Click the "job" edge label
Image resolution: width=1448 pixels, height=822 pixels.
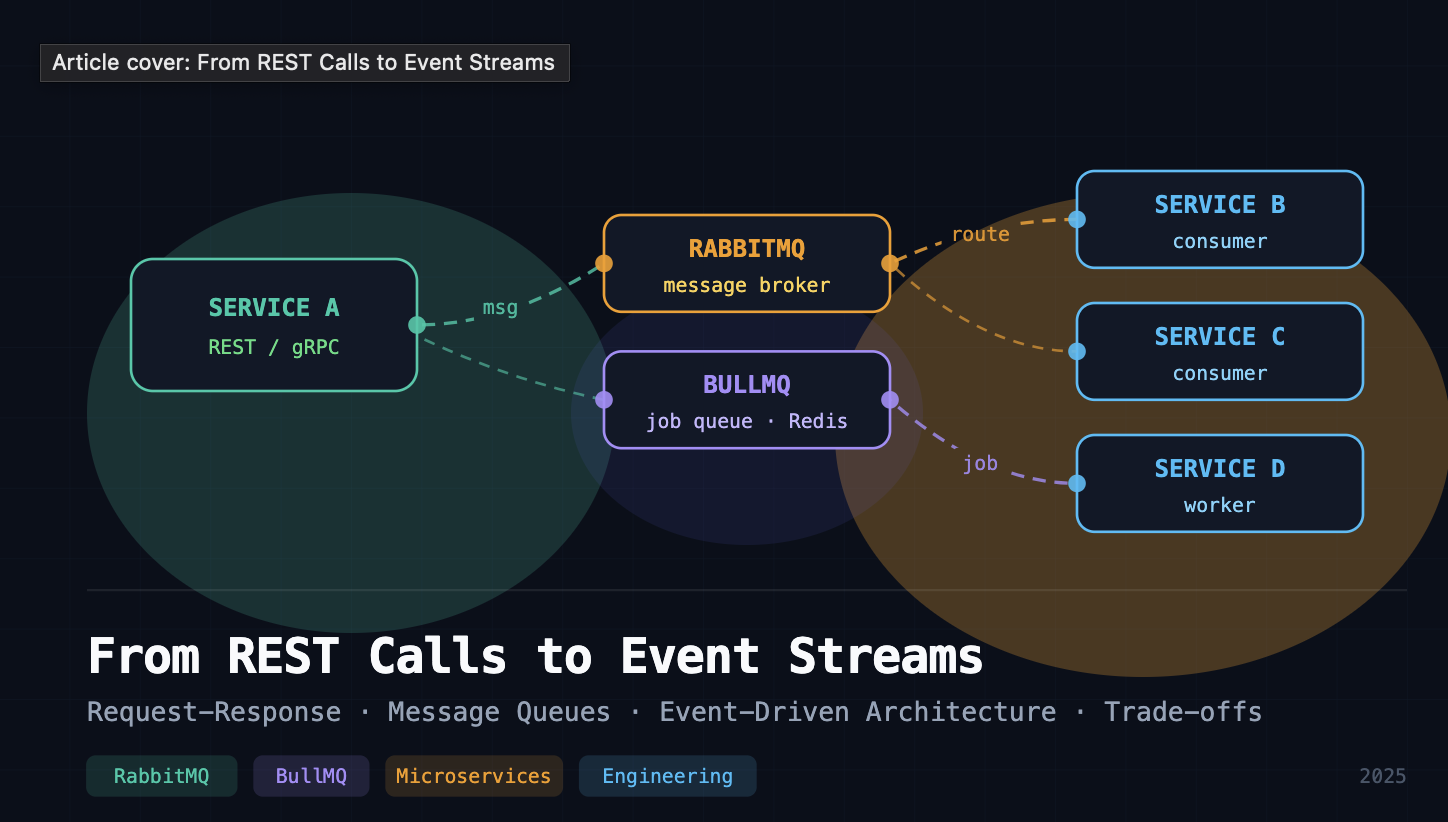980,464
